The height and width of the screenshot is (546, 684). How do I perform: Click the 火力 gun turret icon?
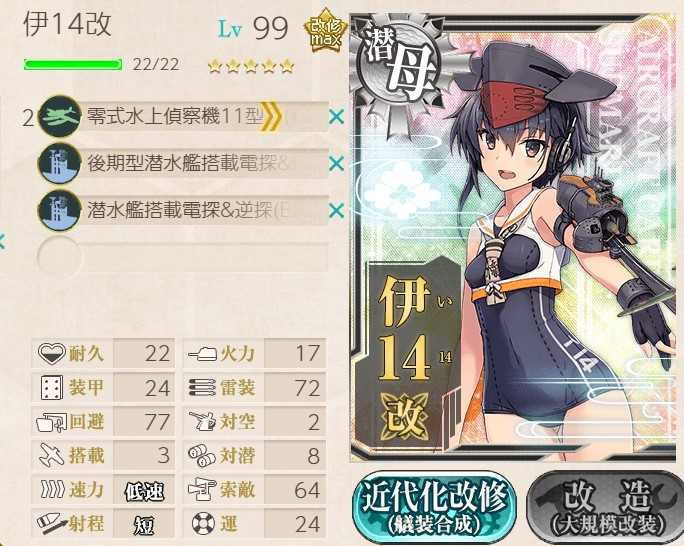202,353
